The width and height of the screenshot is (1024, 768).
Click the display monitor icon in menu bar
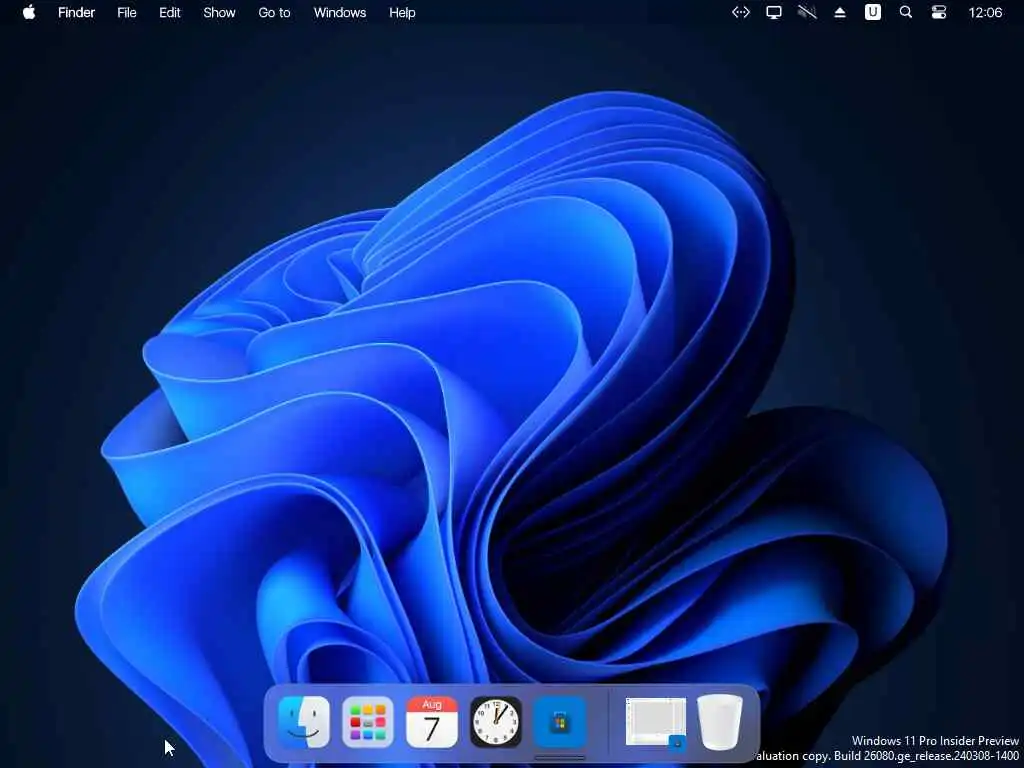tap(774, 12)
